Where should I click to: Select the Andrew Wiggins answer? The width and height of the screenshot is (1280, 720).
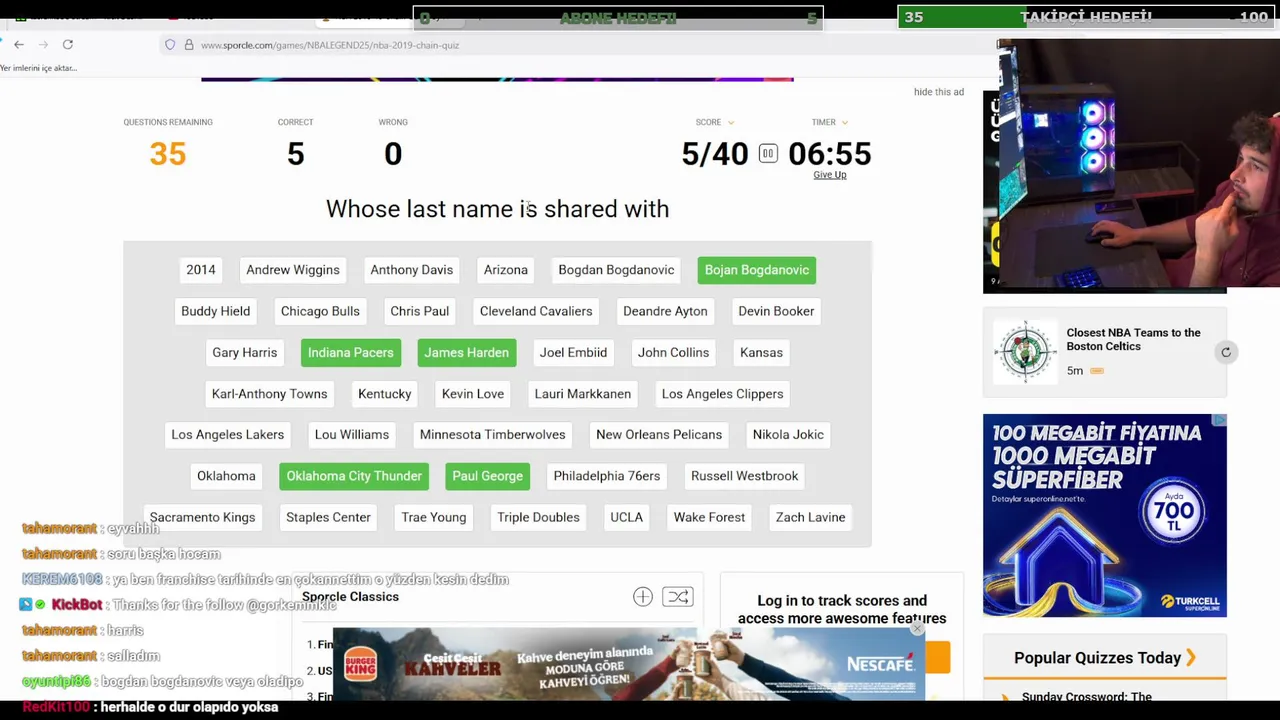(x=293, y=270)
